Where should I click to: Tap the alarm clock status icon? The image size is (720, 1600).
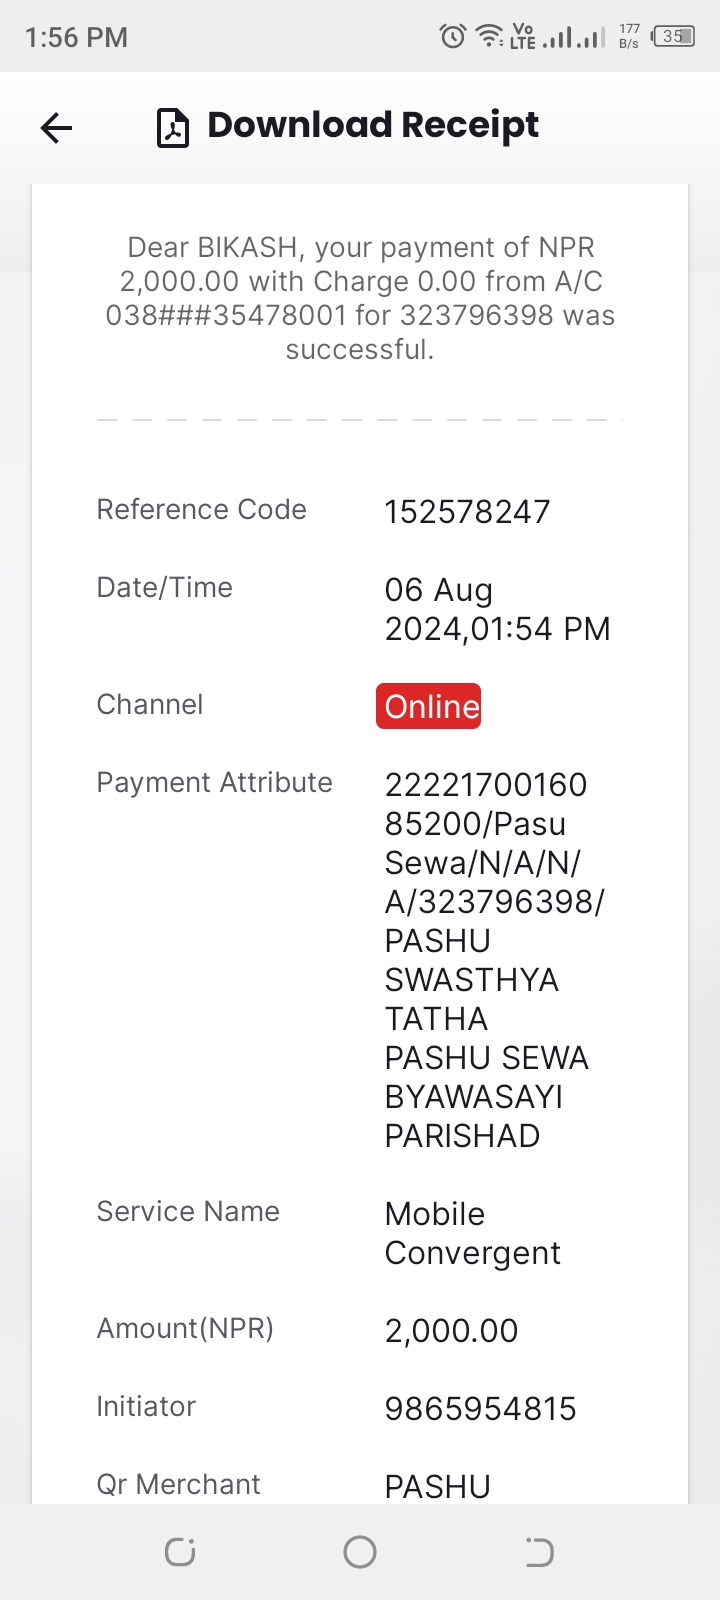(453, 37)
